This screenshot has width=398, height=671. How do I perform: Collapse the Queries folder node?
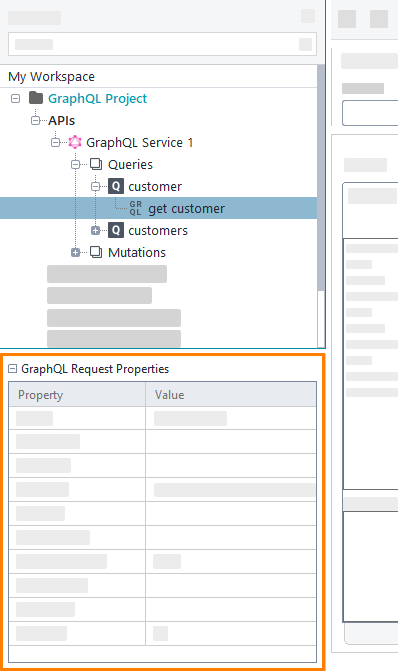point(75,164)
